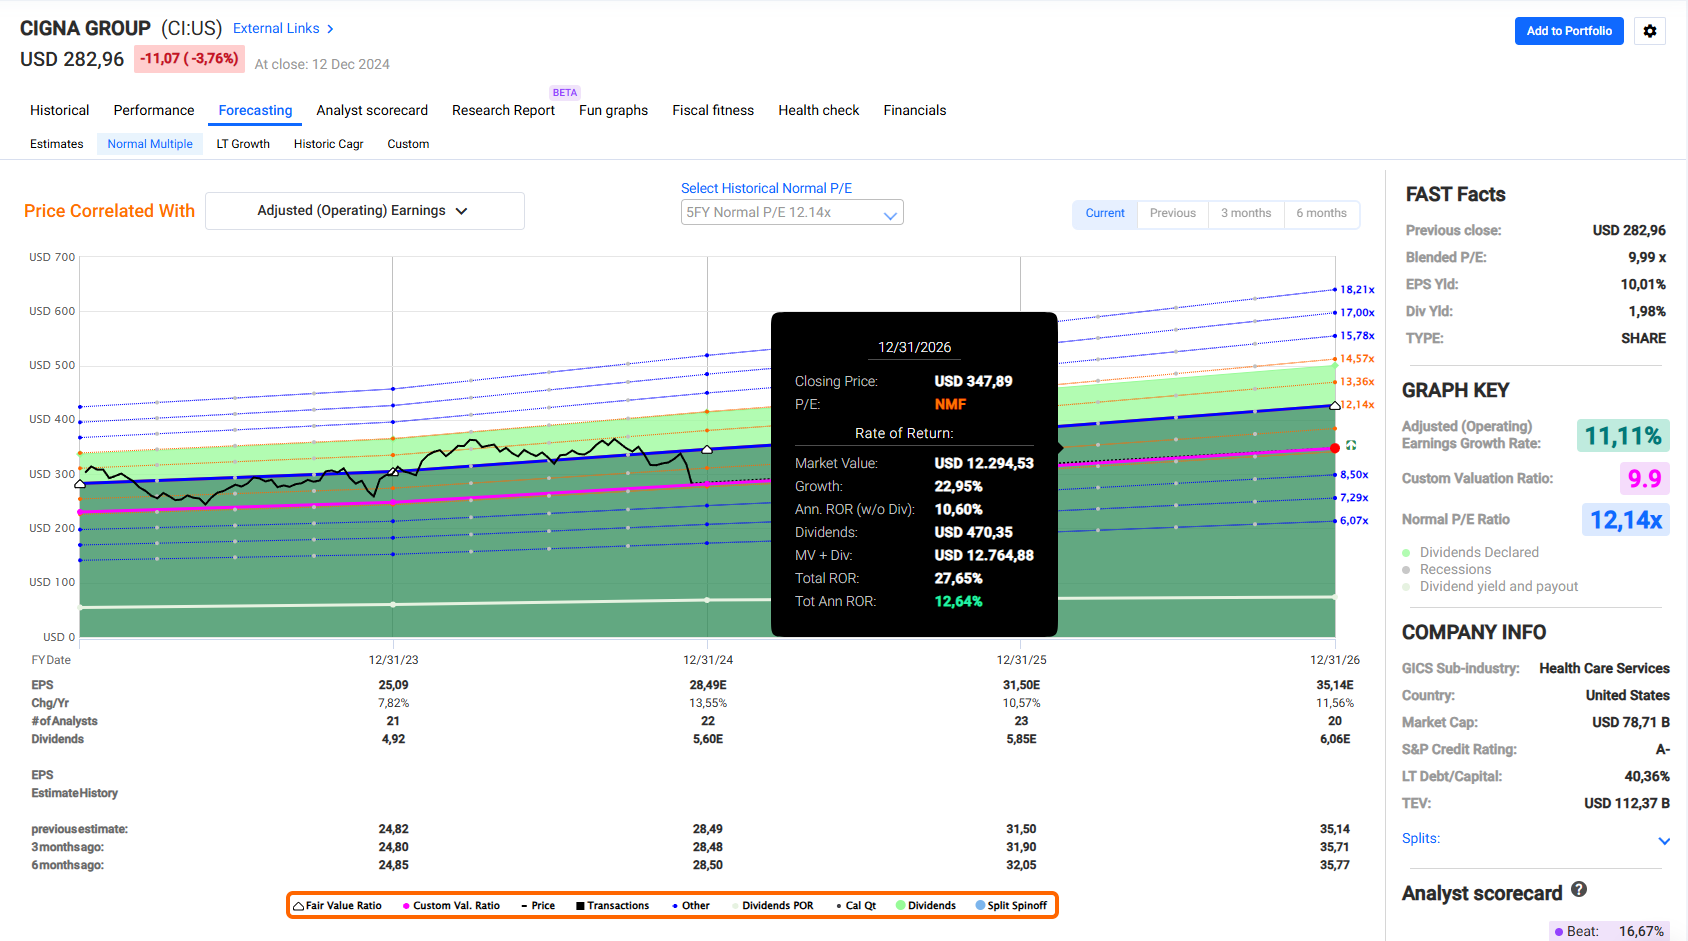The height and width of the screenshot is (941, 1688).
Task: Open the settings gear icon
Action: pyautogui.click(x=1650, y=31)
